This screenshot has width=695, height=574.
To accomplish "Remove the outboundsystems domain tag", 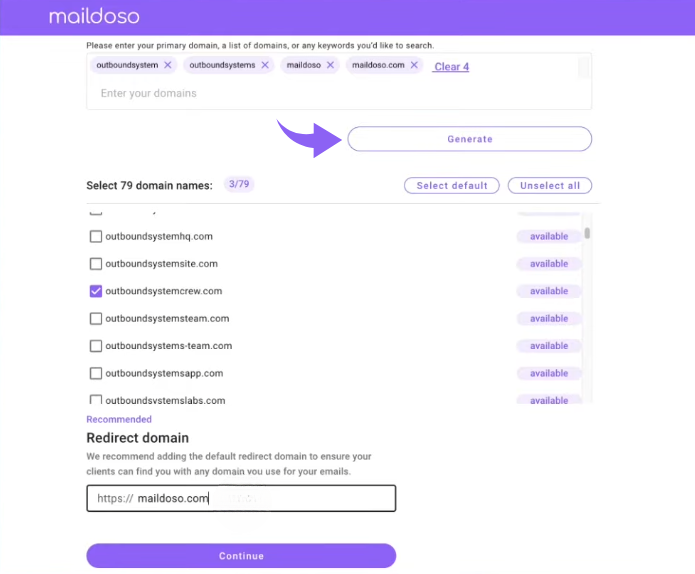I will click(x=265, y=65).
